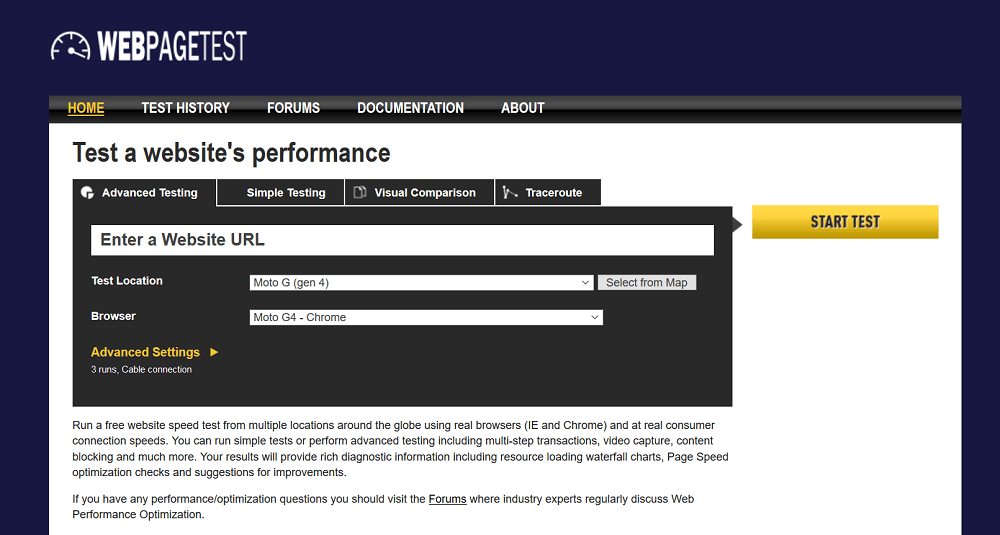Click the Advanced Settings arrow triangle

pyautogui.click(x=214, y=352)
